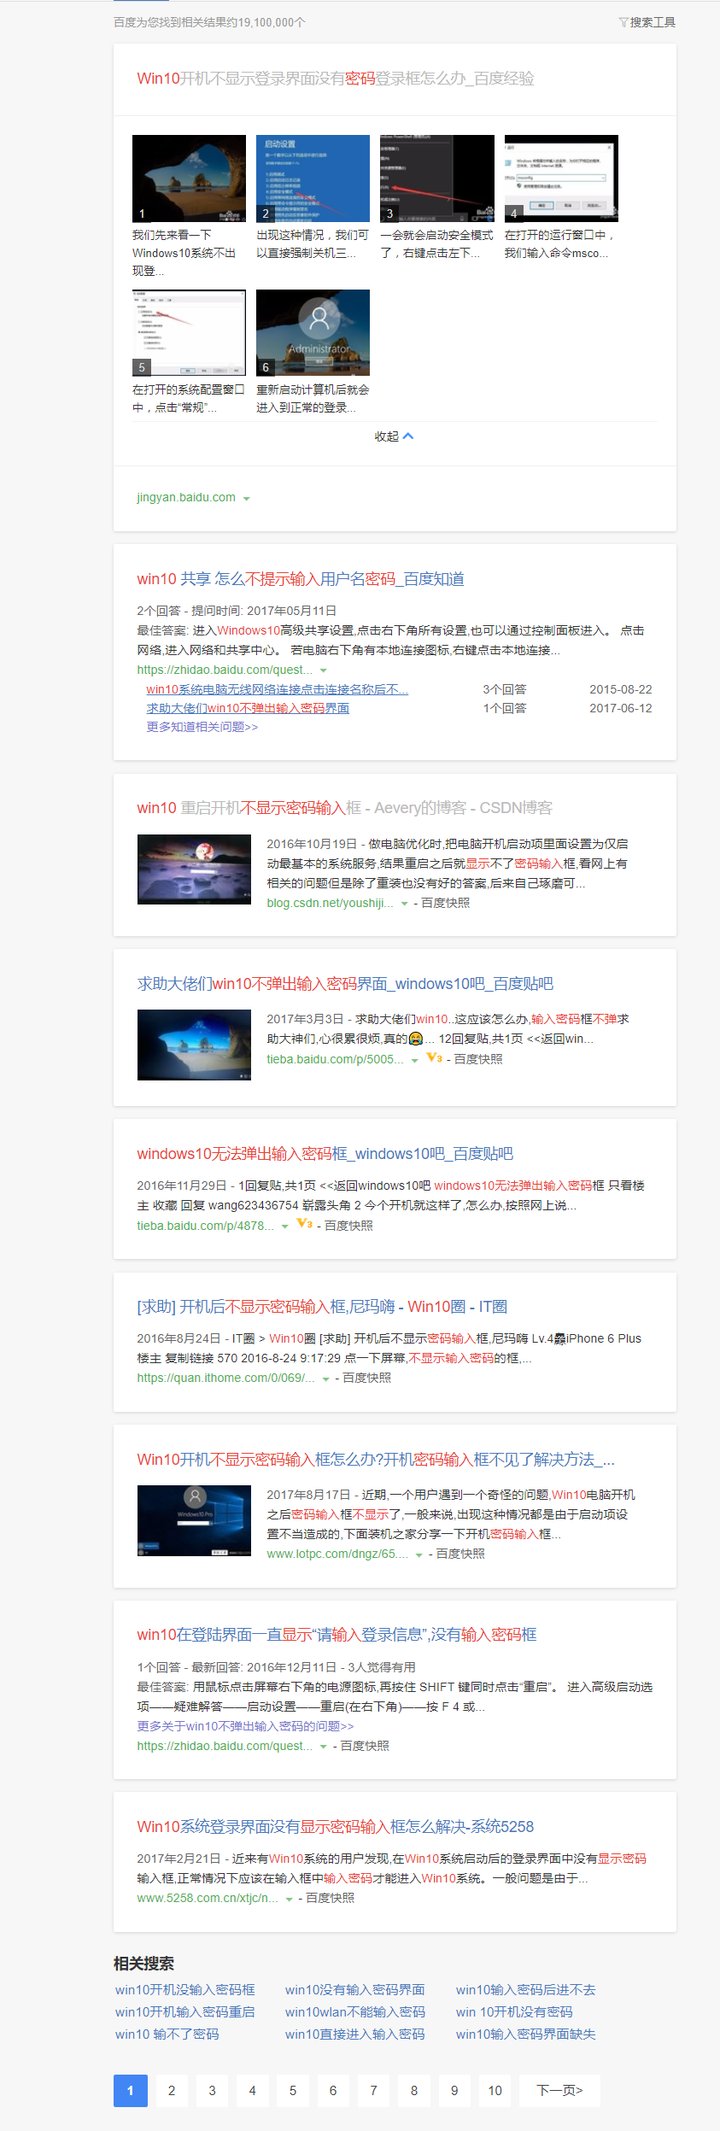Open step 3 thumbnail with dark context menu
This screenshot has height=2131, width=720.
[x=437, y=178]
